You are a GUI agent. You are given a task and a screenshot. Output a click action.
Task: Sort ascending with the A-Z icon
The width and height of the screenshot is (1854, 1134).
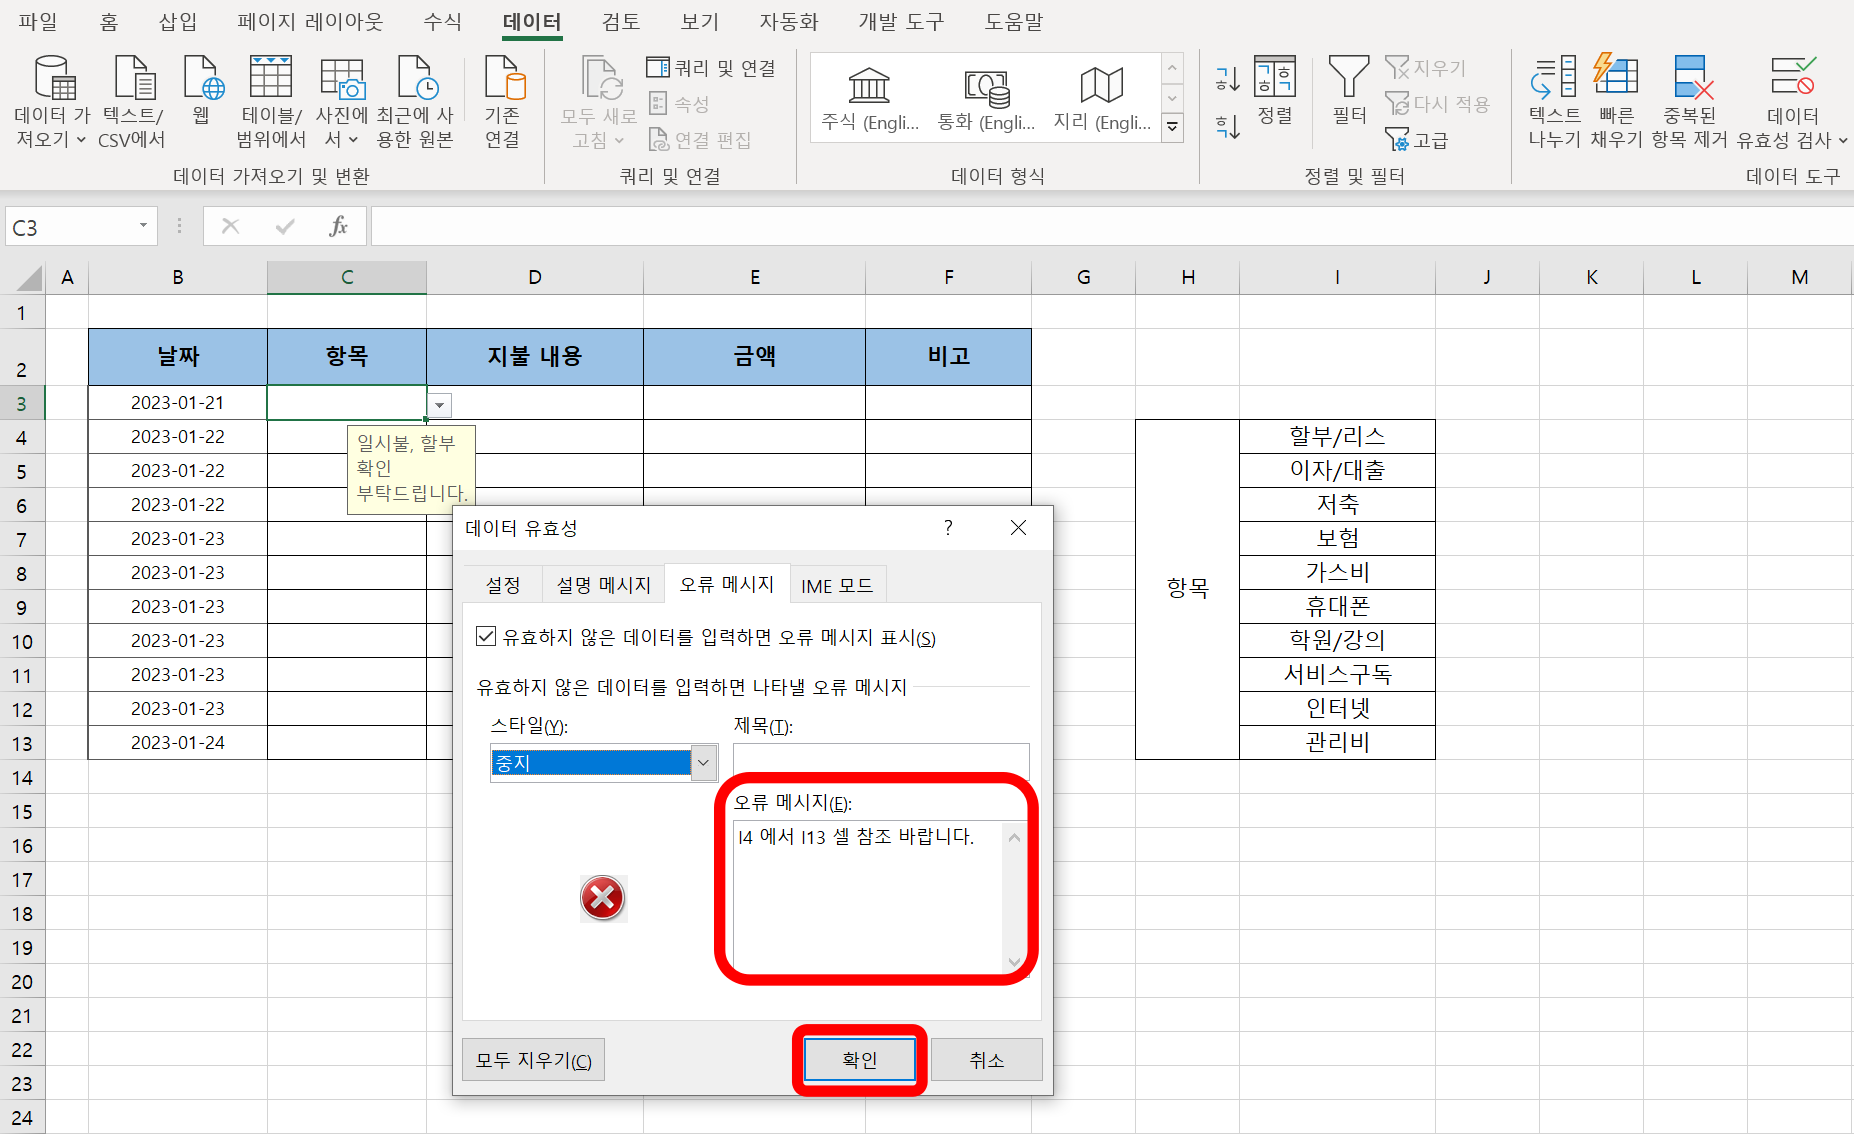[1227, 78]
